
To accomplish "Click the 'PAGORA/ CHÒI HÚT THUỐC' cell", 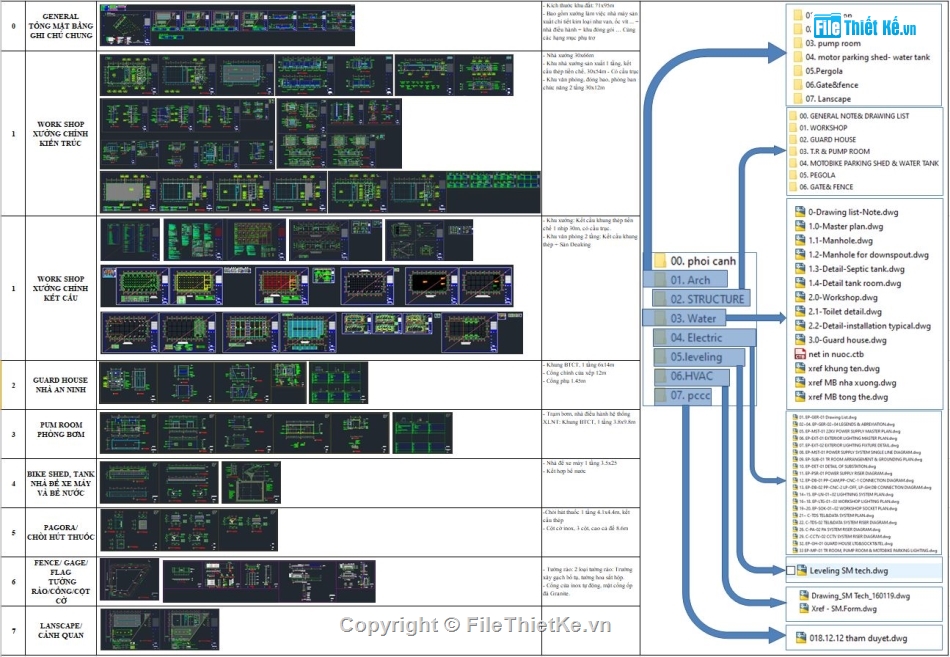I will (x=61, y=532).
